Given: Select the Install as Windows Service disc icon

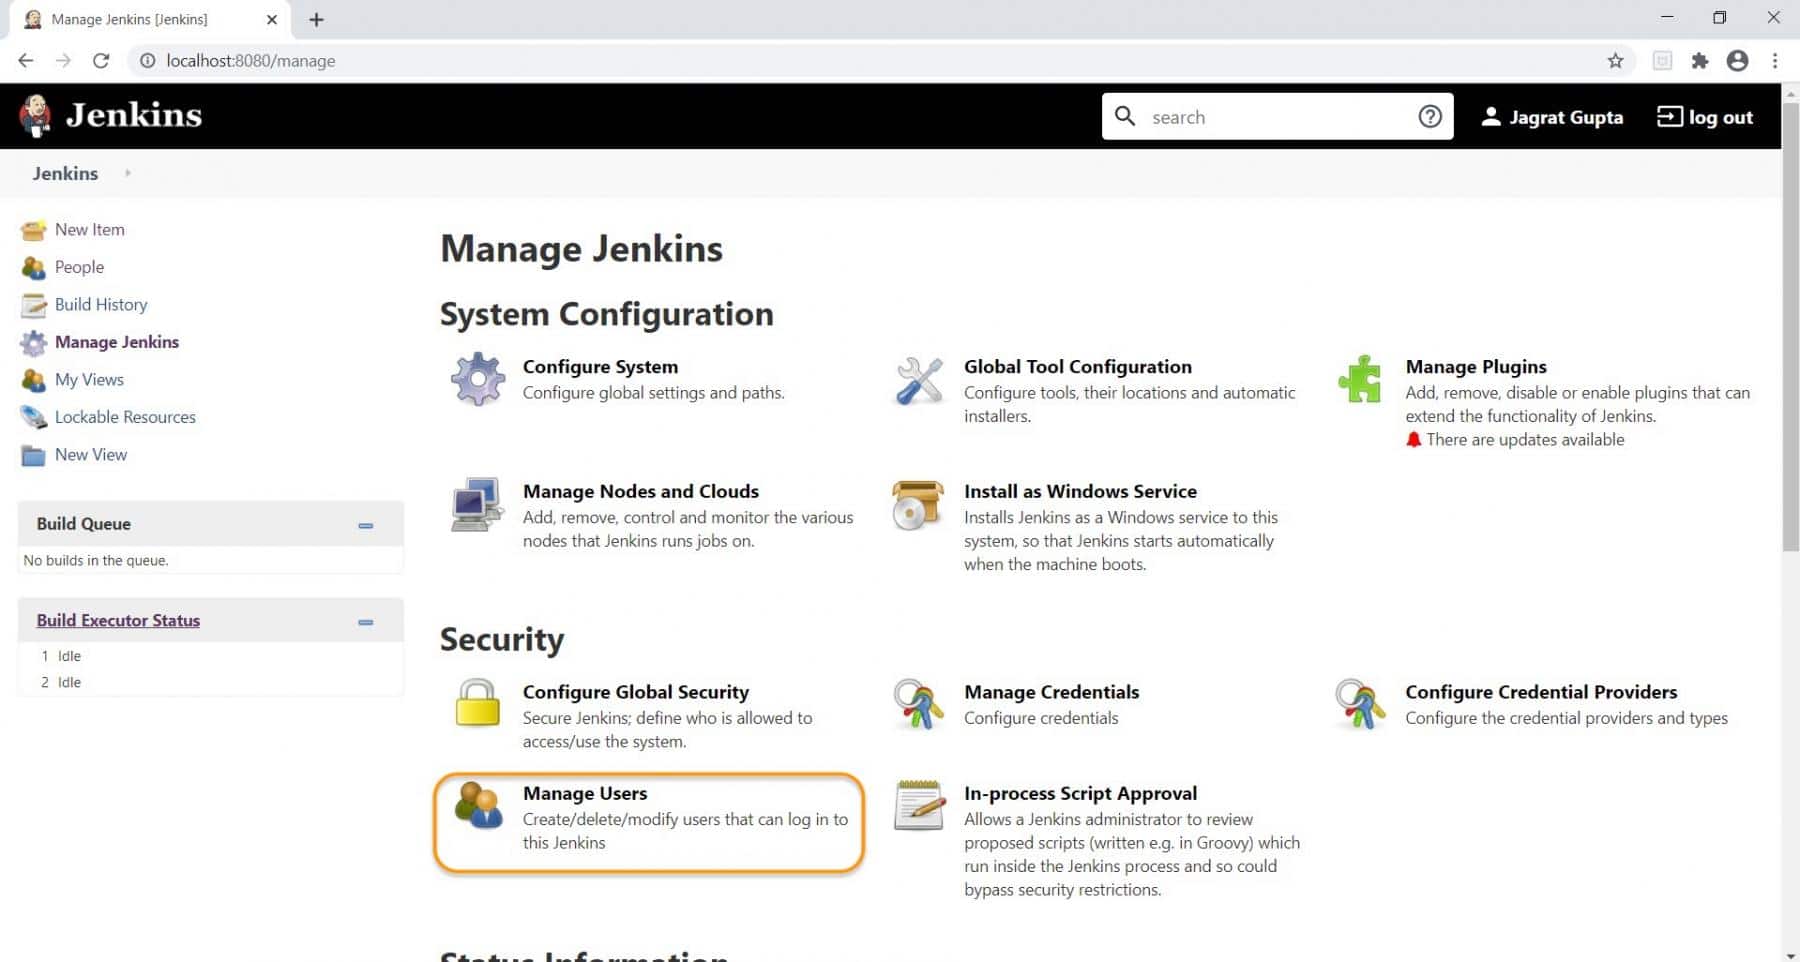Looking at the screenshot, I should pos(918,505).
